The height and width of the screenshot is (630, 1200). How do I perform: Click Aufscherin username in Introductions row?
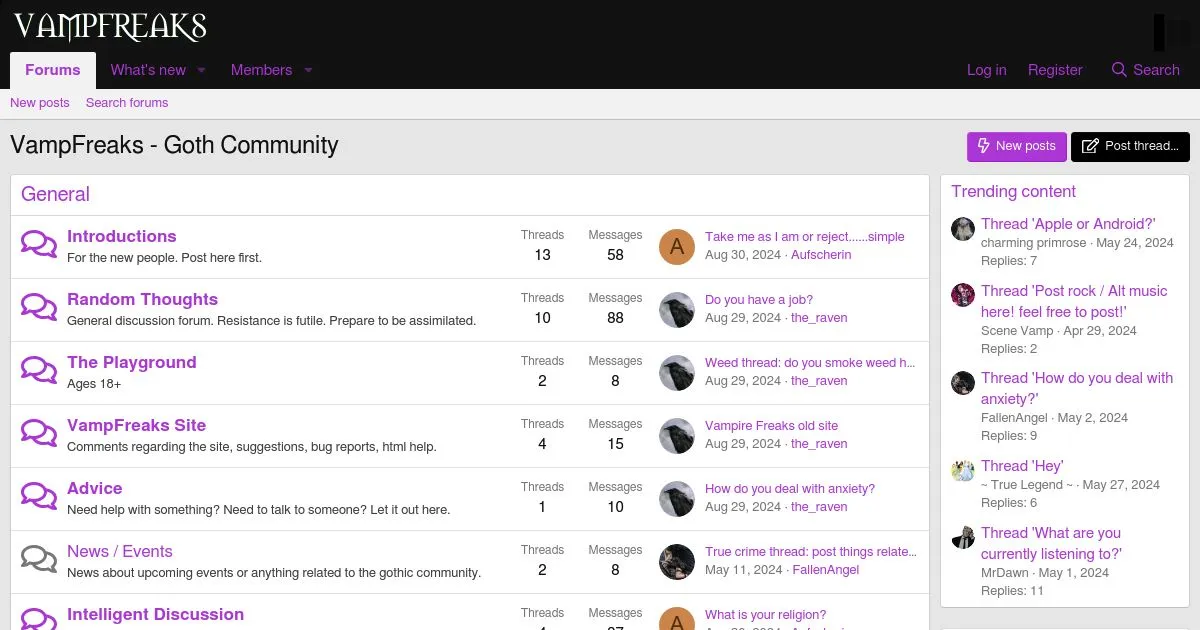(x=821, y=255)
